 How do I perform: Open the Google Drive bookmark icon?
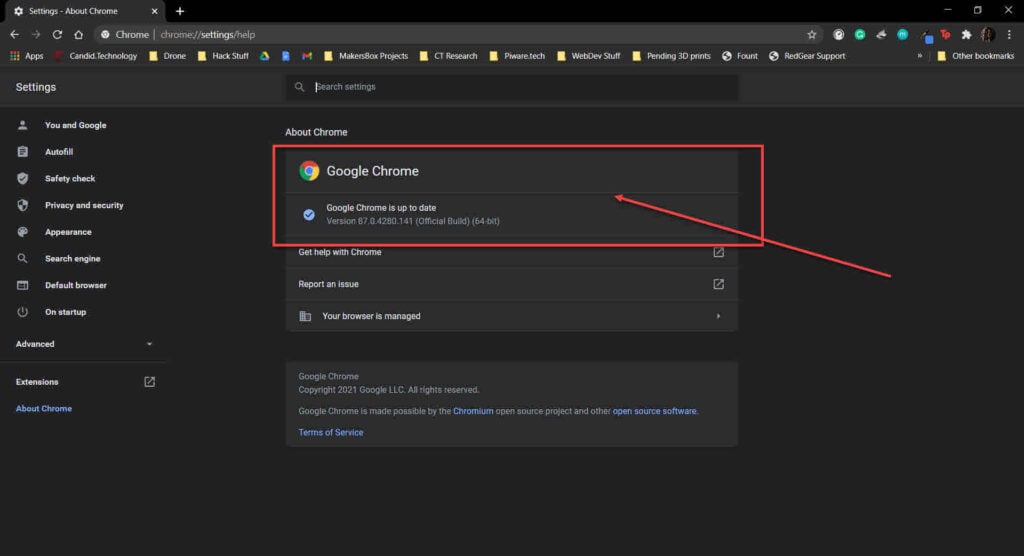click(x=264, y=56)
